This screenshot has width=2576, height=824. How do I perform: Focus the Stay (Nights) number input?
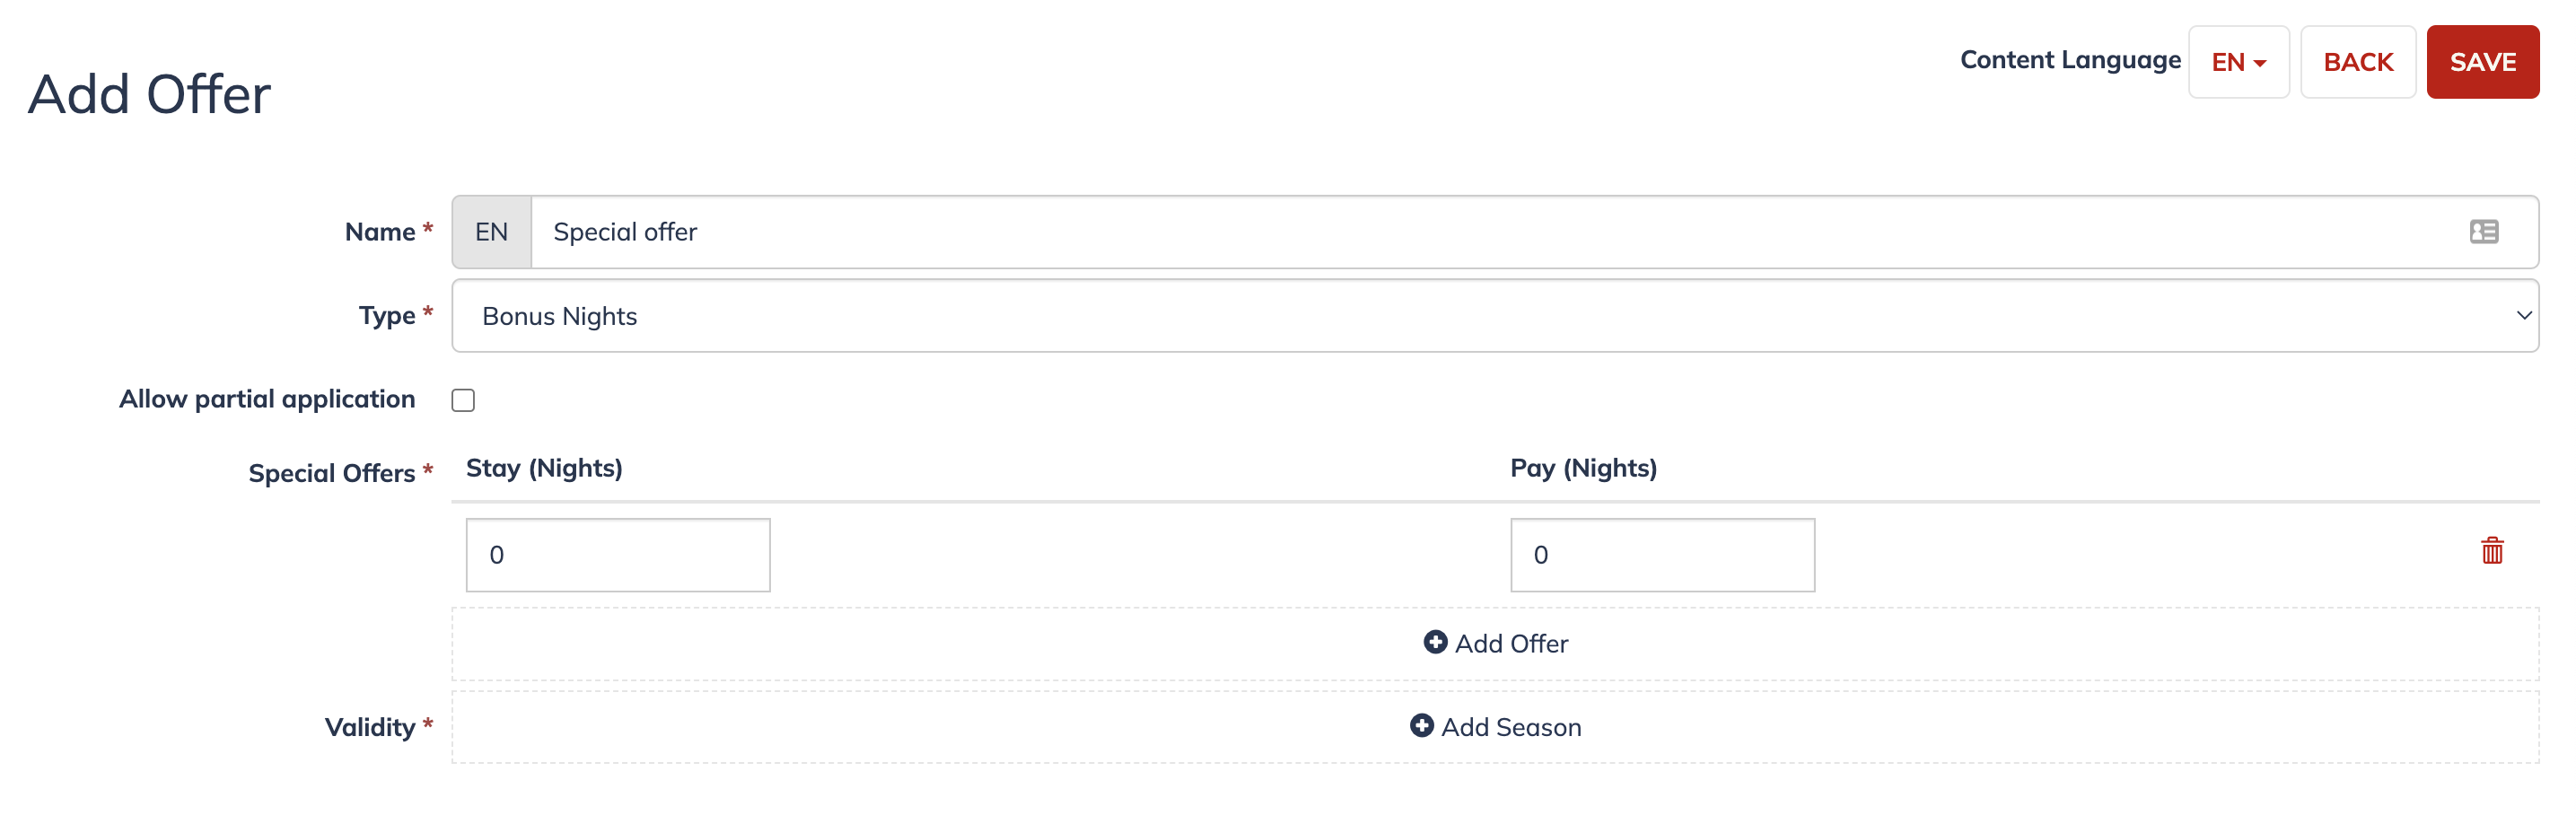coord(618,555)
